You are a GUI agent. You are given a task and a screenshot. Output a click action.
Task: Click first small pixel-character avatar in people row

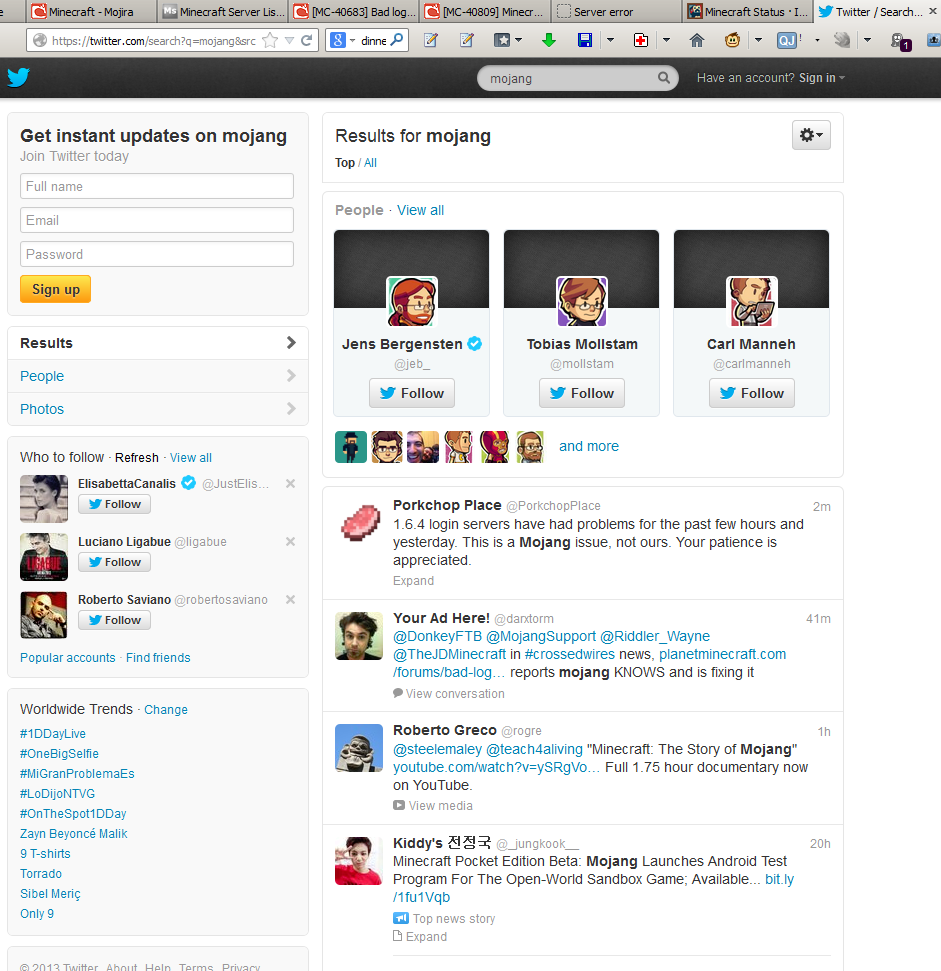(x=351, y=447)
